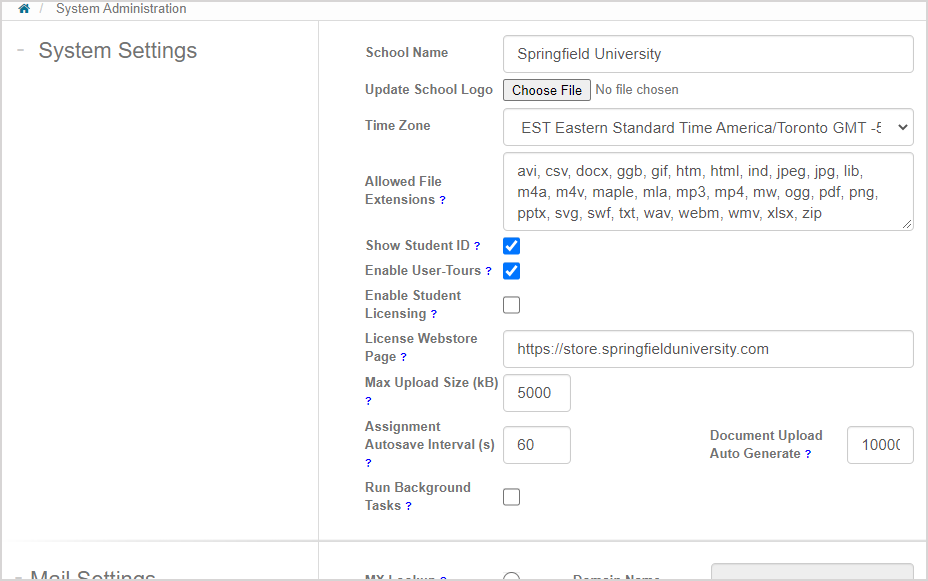This screenshot has height=581, width=928.
Task: Click Choose File for school logo
Action: (546, 90)
